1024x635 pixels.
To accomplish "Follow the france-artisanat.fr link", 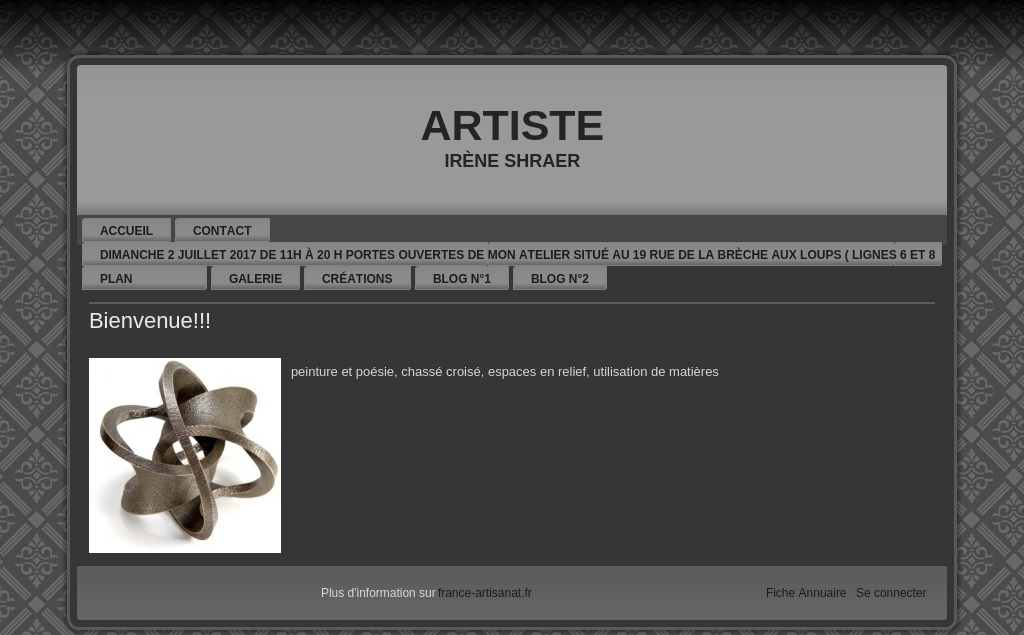I will [x=485, y=593].
